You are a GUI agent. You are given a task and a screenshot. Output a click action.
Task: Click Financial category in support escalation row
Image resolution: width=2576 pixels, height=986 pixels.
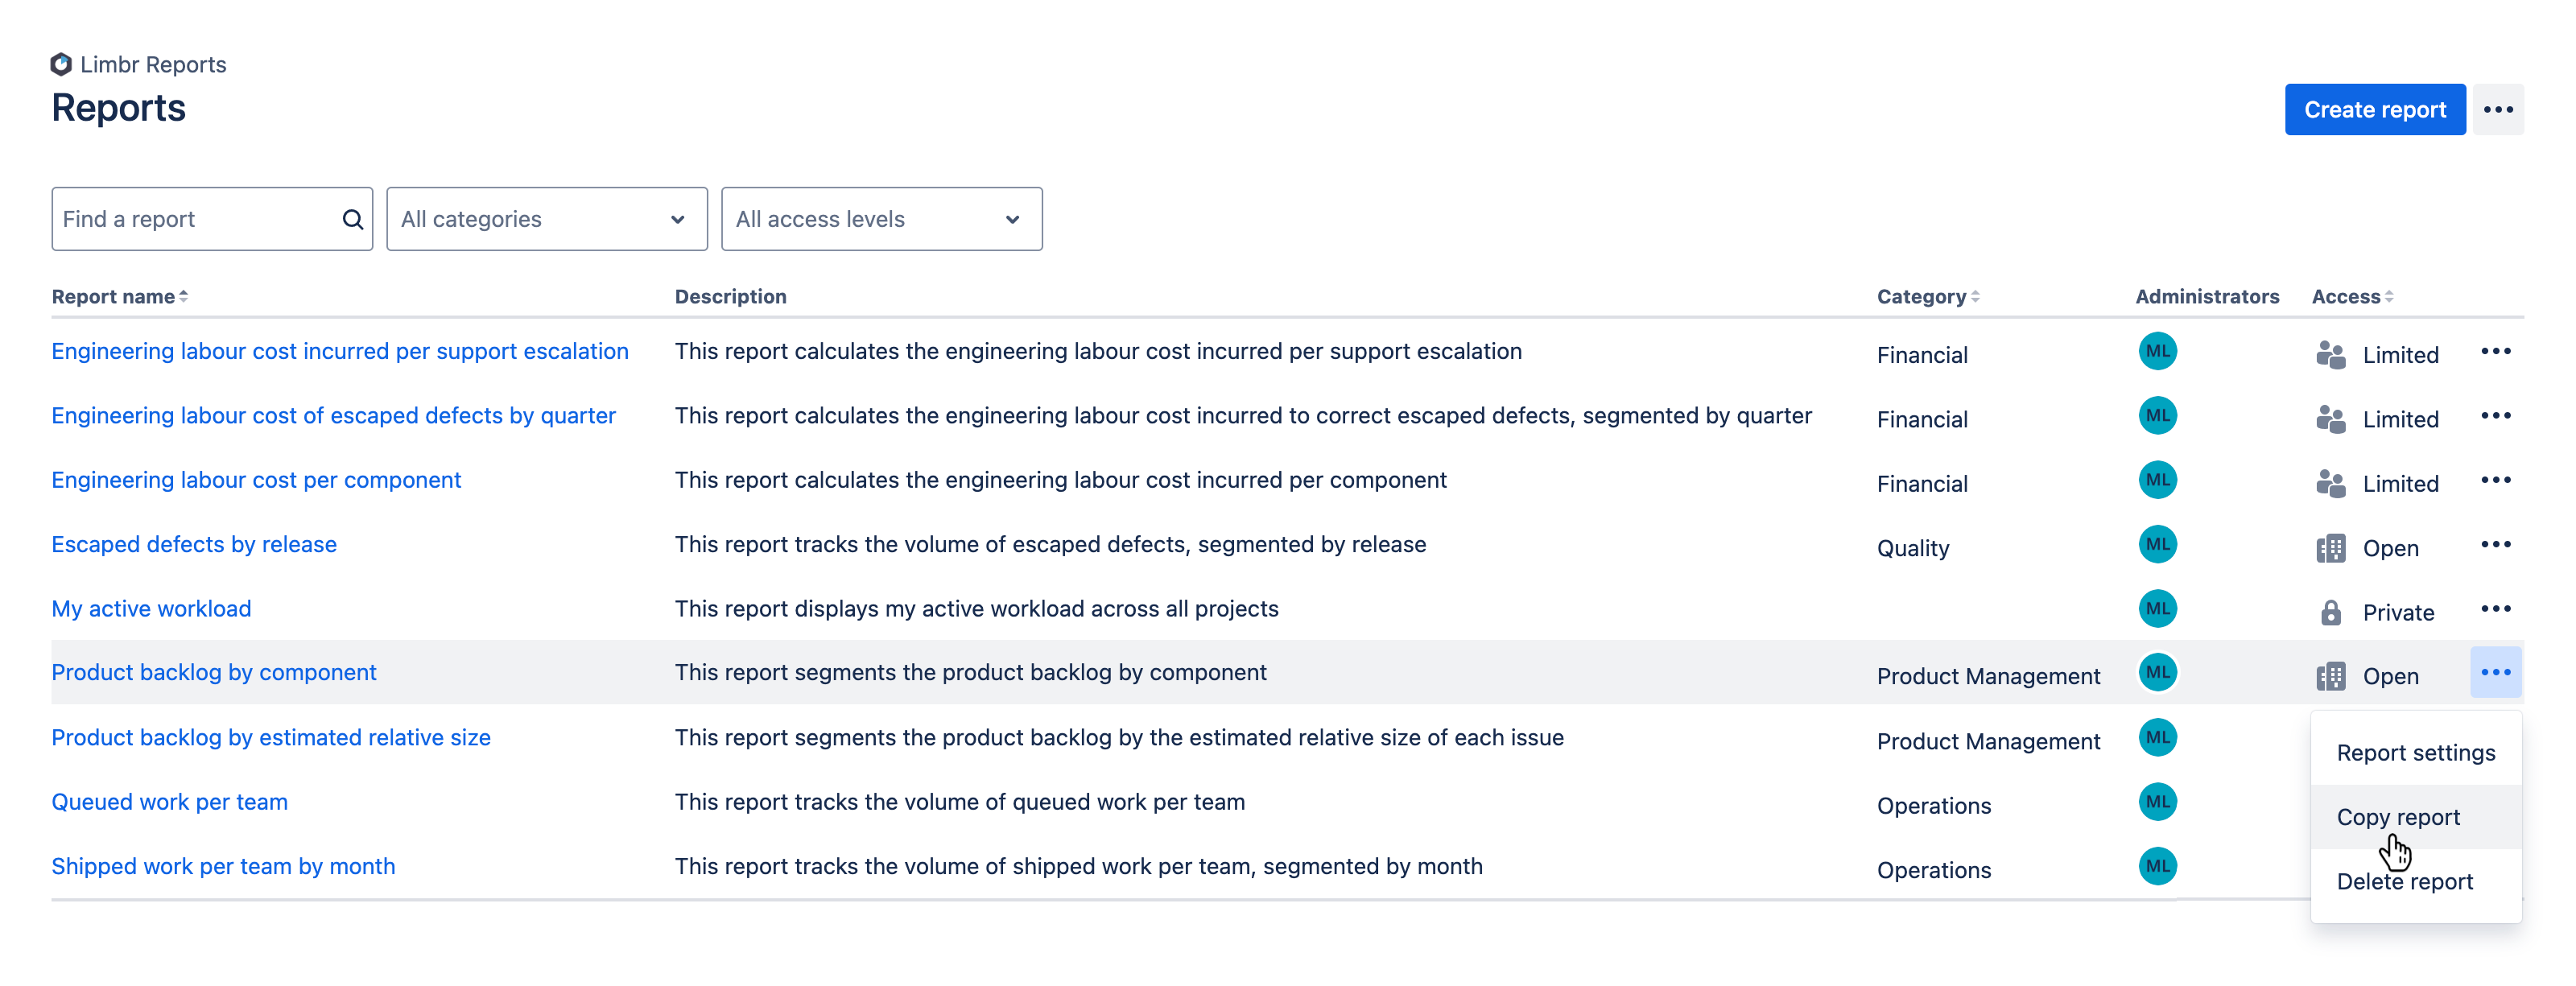tap(1922, 355)
